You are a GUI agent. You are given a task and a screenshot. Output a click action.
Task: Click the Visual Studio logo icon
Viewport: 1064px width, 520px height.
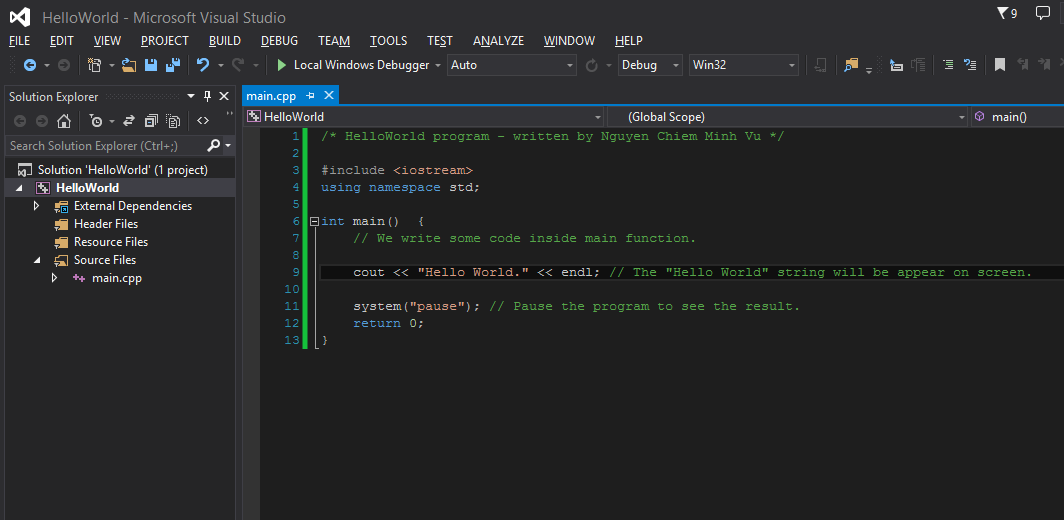click(20, 17)
